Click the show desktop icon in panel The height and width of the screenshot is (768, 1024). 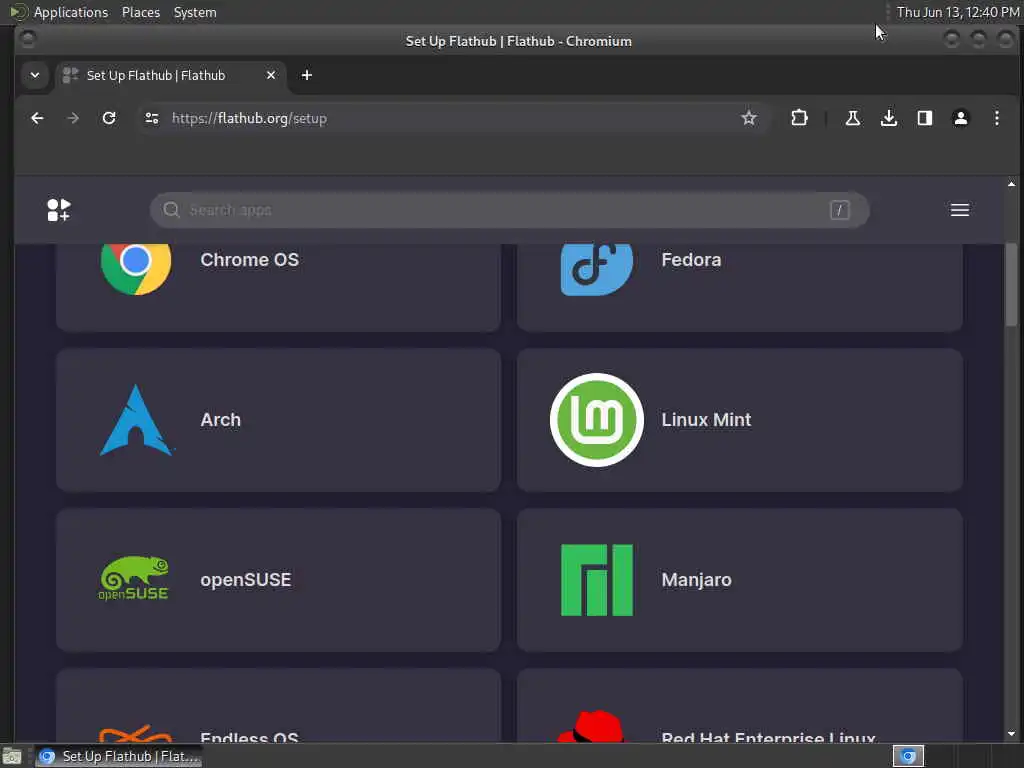click(12, 757)
